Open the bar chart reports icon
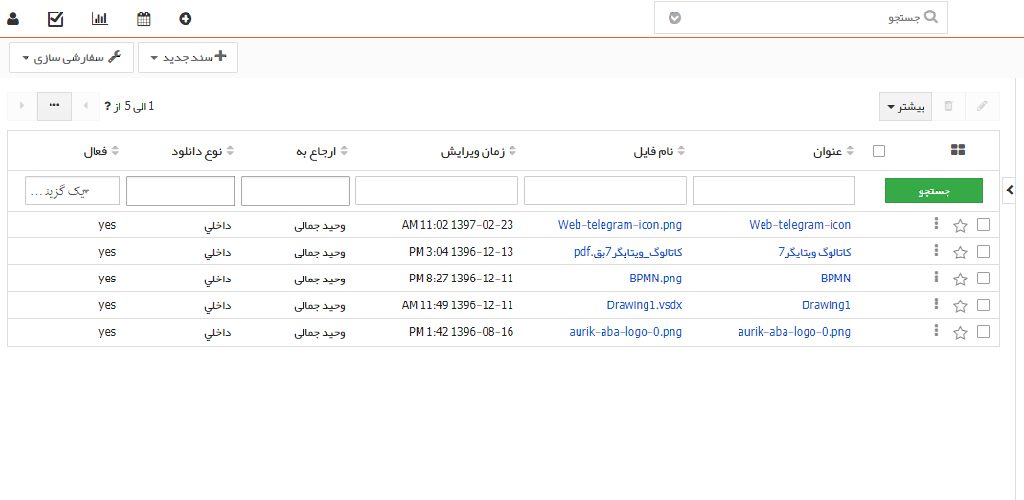1024x500 pixels. click(x=99, y=18)
